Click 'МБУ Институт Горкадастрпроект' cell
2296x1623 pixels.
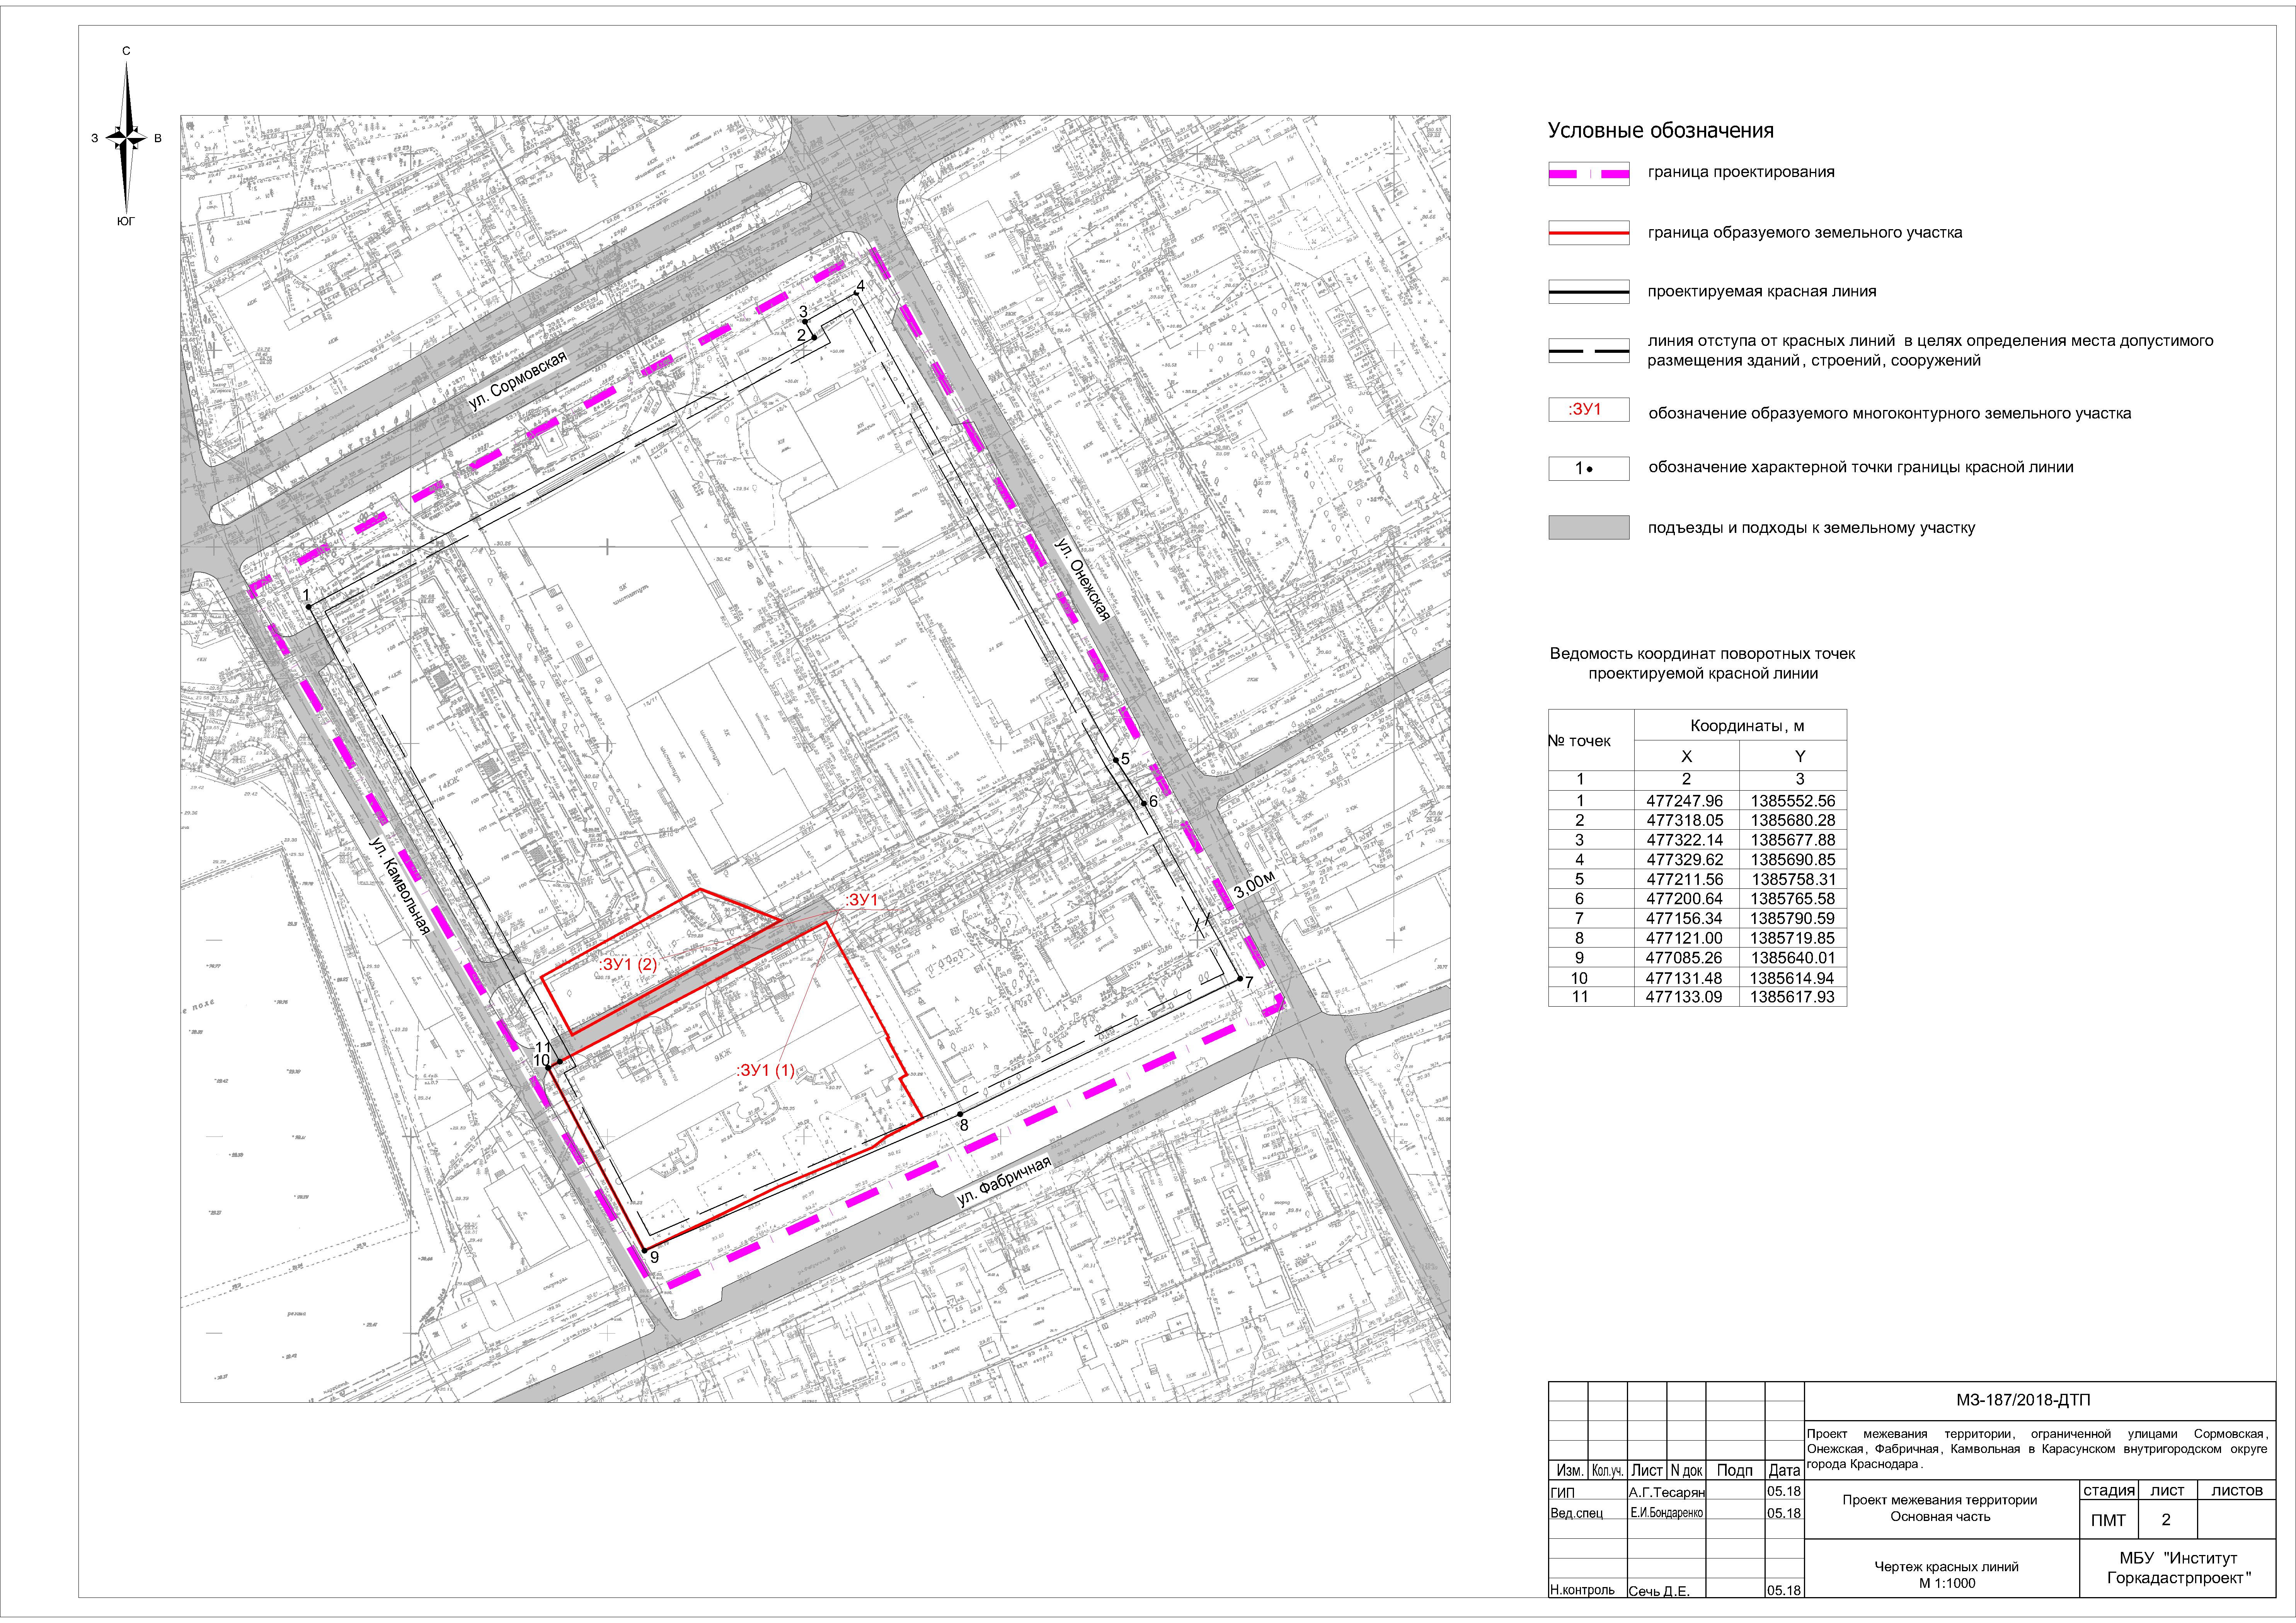(x=2178, y=1568)
